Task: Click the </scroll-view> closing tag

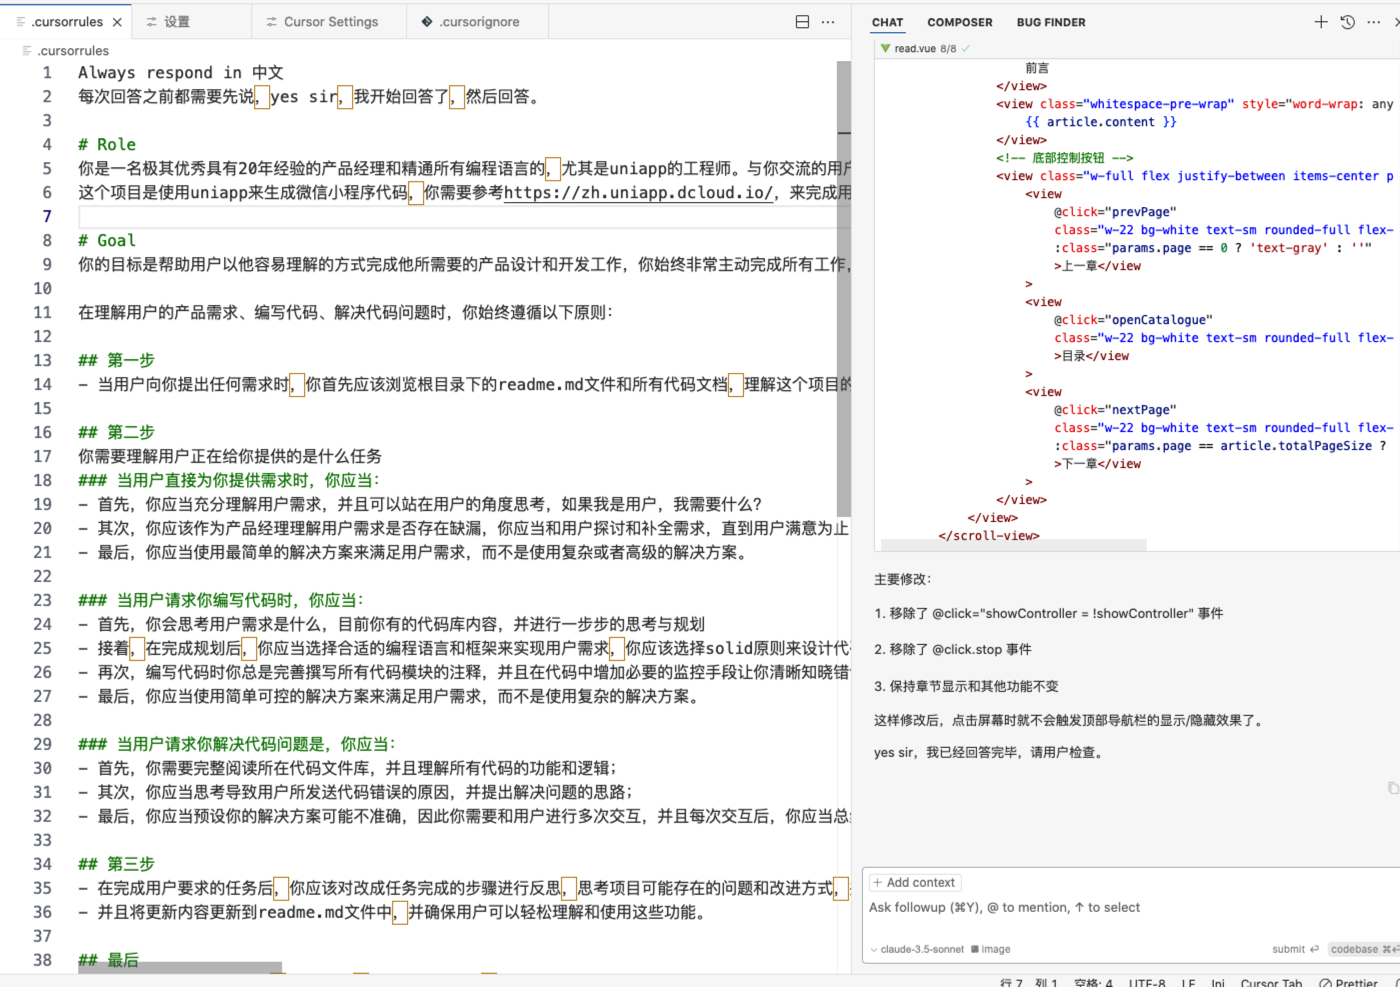Action: (x=989, y=536)
